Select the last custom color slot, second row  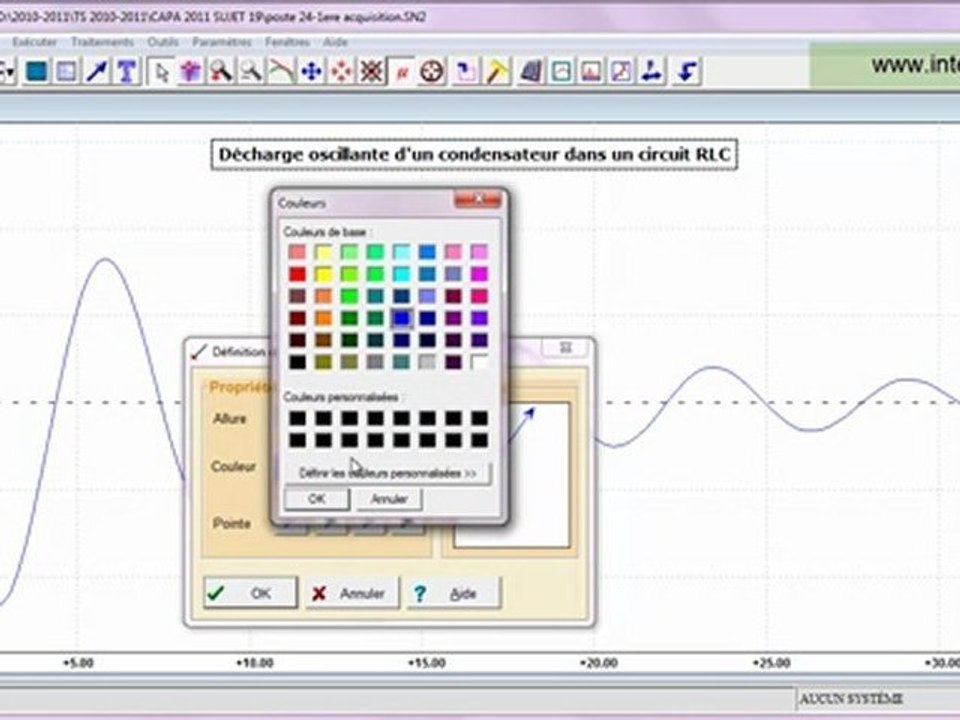click(x=479, y=440)
